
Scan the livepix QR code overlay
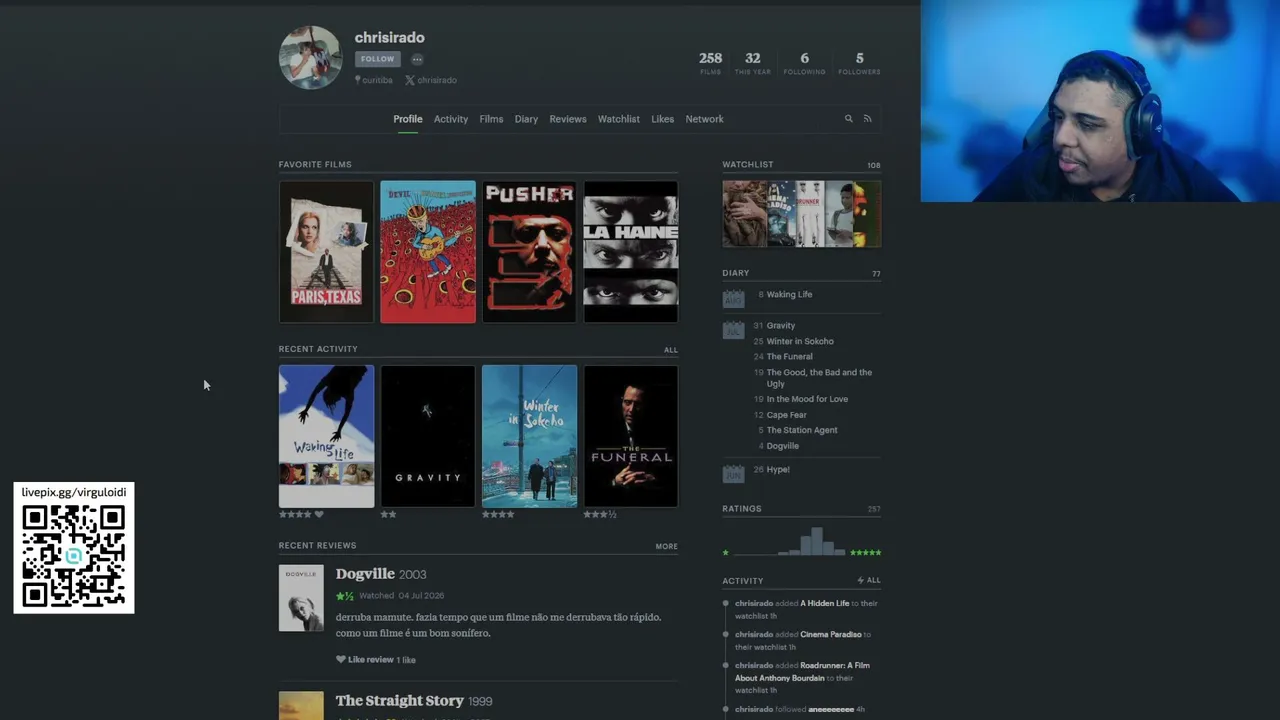pyautogui.click(x=74, y=557)
